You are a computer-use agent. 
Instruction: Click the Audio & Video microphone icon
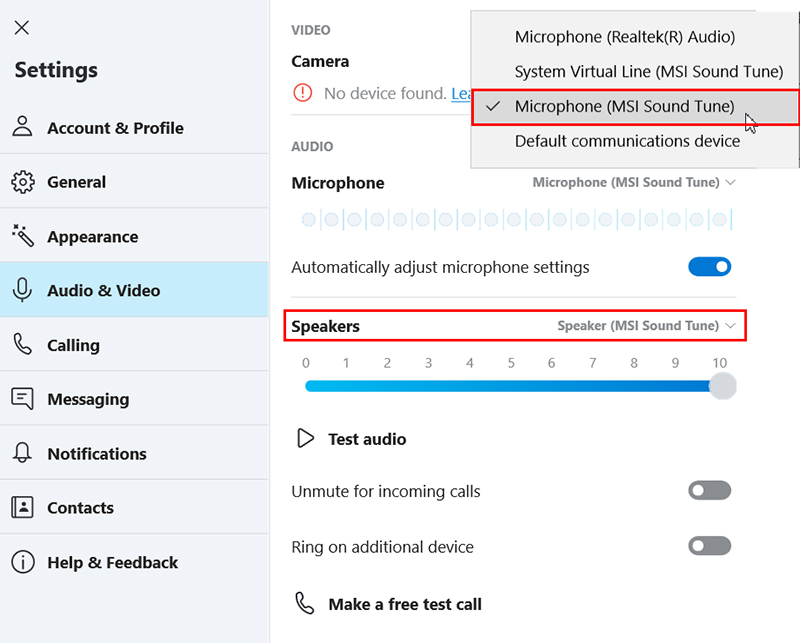[22, 290]
